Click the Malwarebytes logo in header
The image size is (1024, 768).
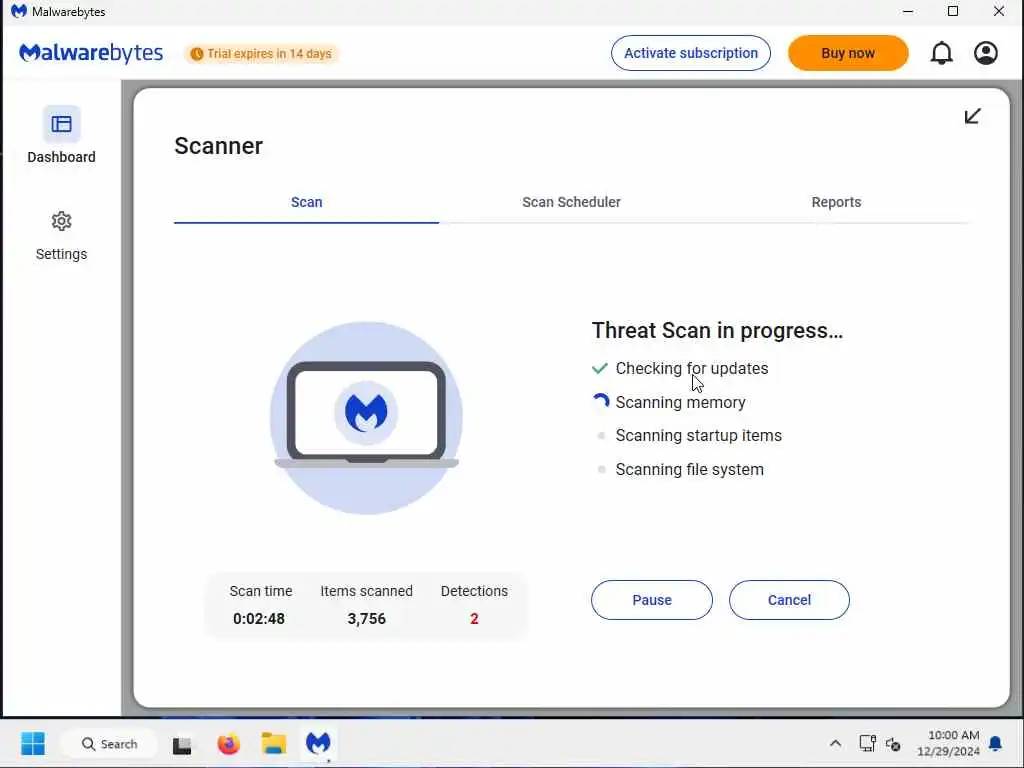click(91, 53)
